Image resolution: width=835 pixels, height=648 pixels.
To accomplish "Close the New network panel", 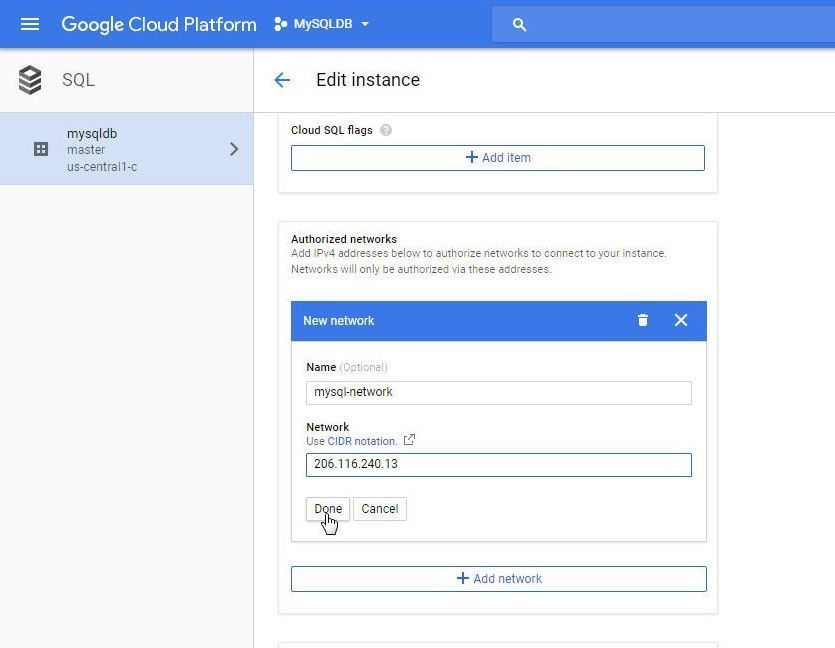I will point(681,320).
